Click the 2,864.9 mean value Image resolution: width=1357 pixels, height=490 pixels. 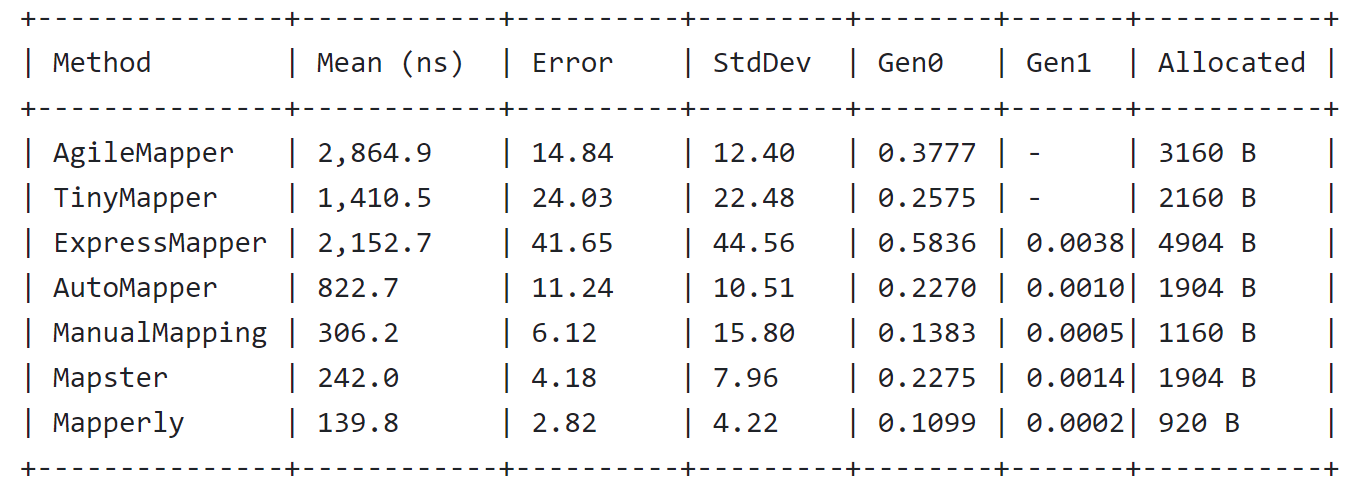374,154
